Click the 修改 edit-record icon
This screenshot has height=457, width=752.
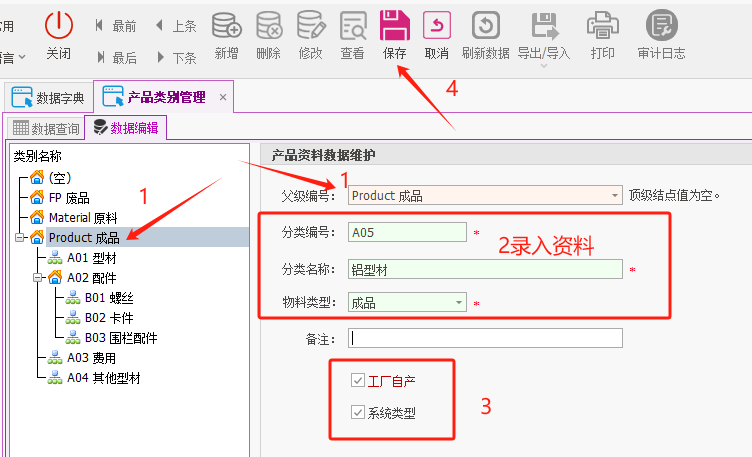(x=311, y=25)
